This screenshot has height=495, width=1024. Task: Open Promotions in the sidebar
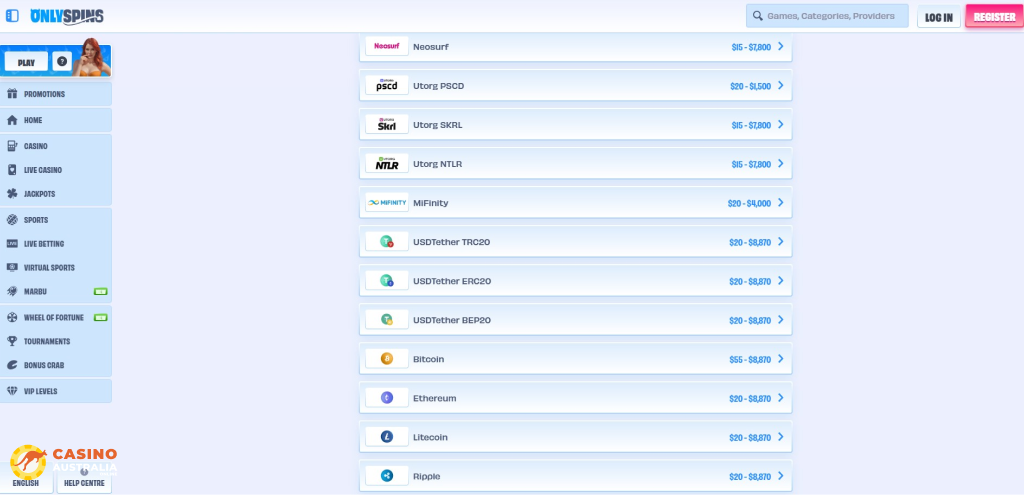point(45,94)
